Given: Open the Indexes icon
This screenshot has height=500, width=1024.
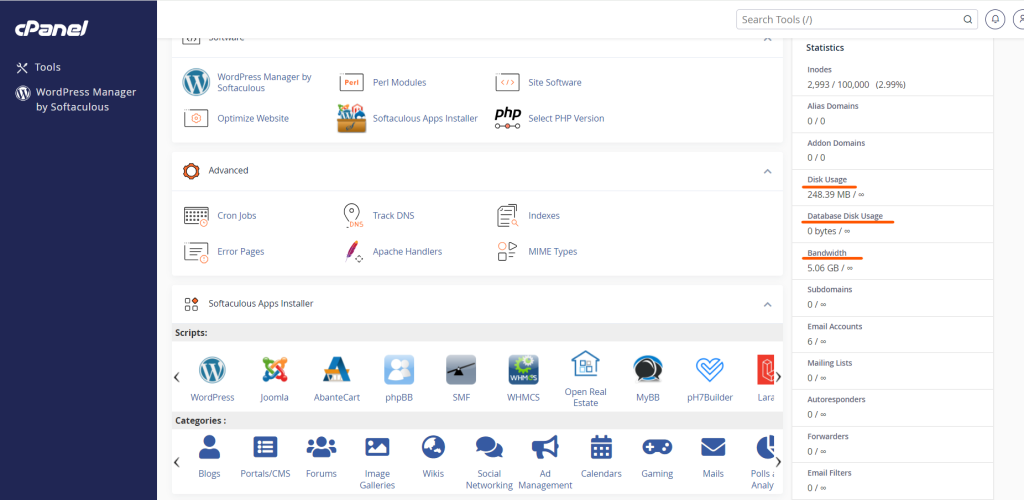Looking at the screenshot, I should 507,215.
